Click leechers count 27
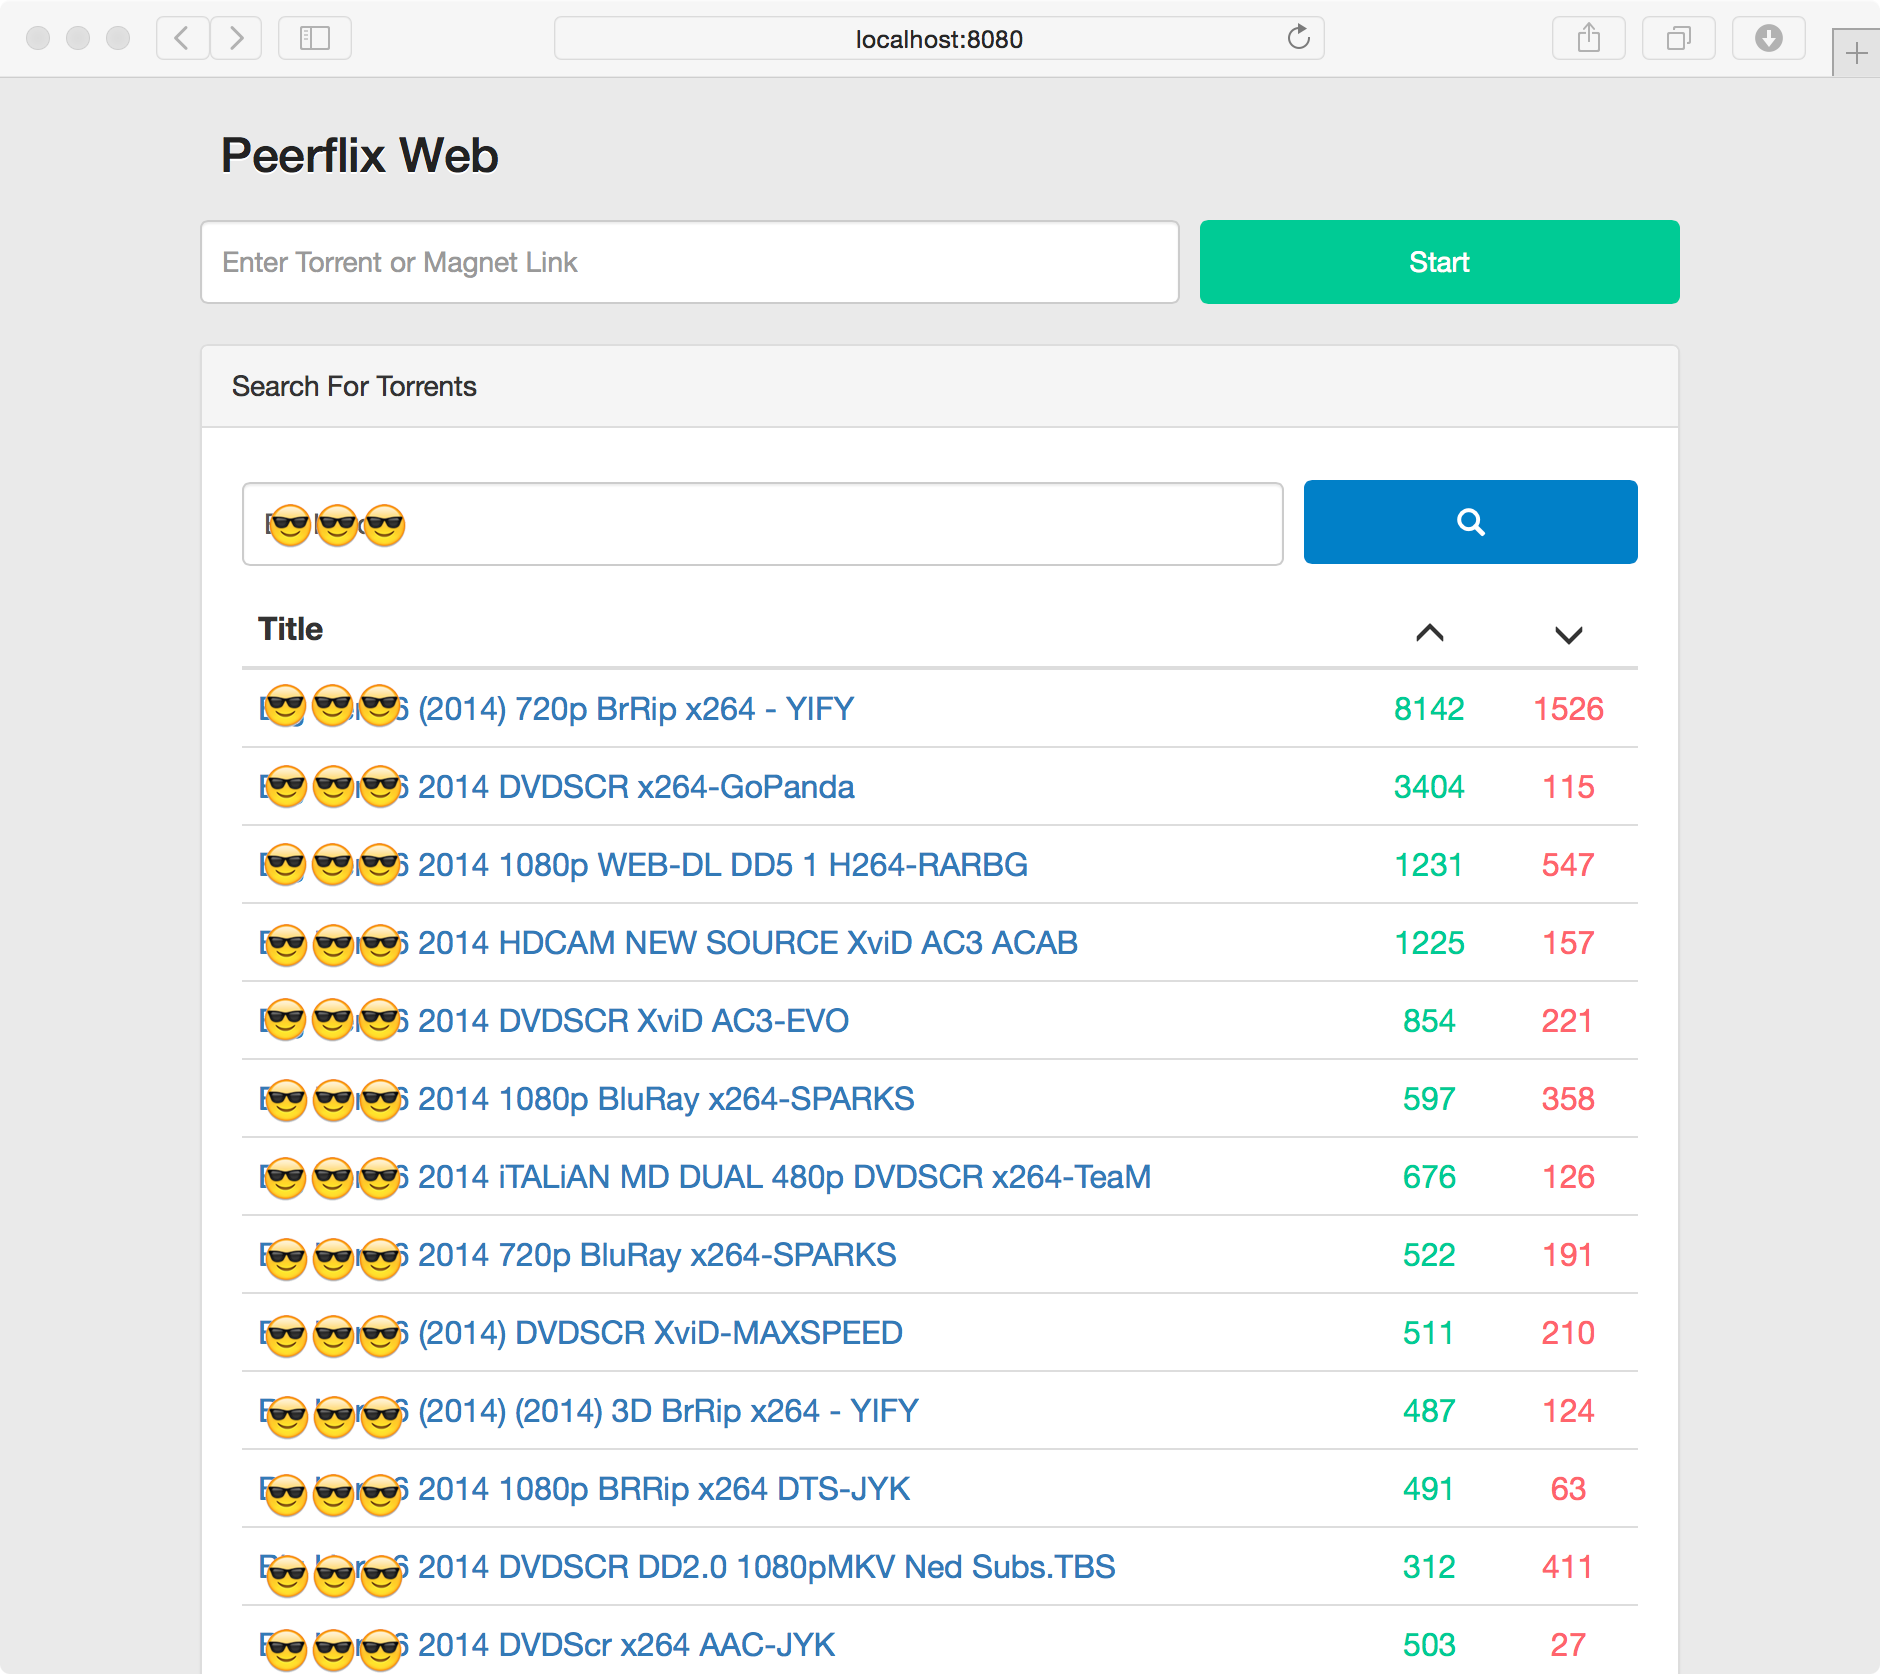Image resolution: width=1880 pixels, height=1674 pixels. tap(1568, 1645)
